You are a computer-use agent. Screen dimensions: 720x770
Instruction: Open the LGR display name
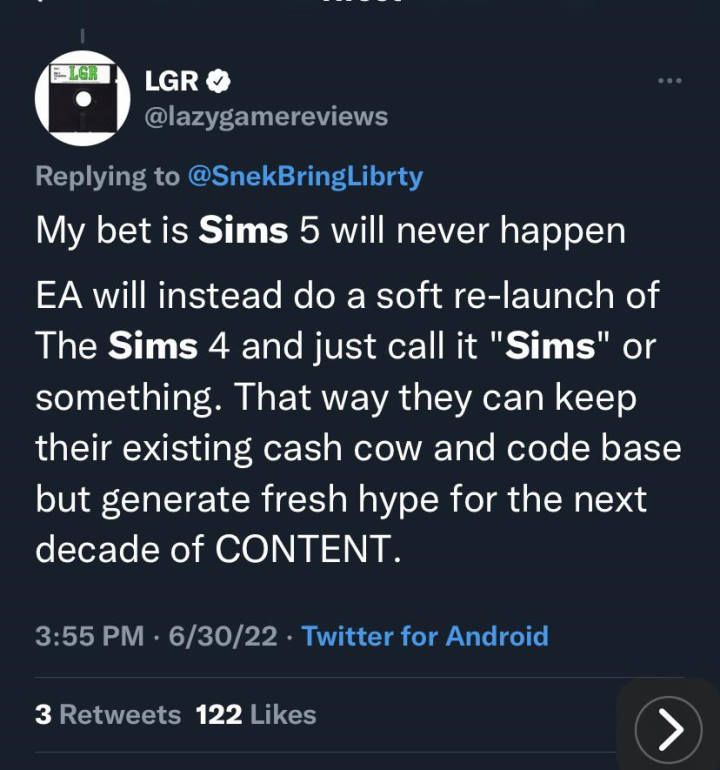[171, 81]
